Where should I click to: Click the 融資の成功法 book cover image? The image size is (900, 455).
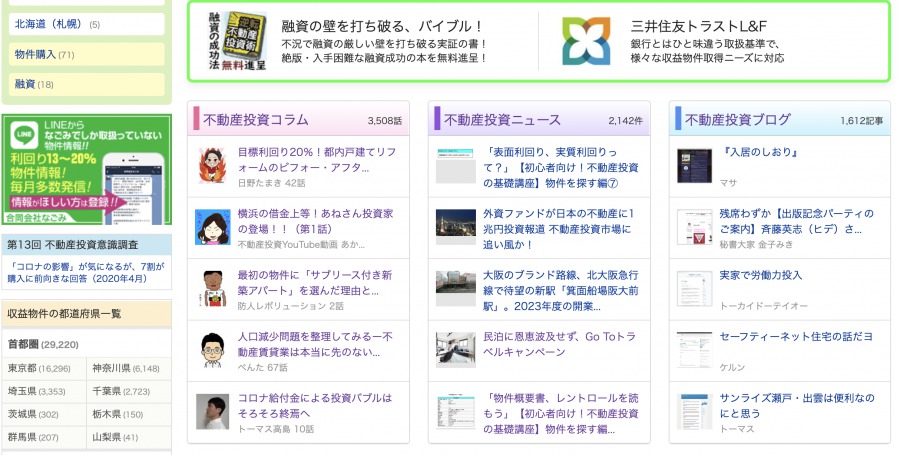pos(238,41)
